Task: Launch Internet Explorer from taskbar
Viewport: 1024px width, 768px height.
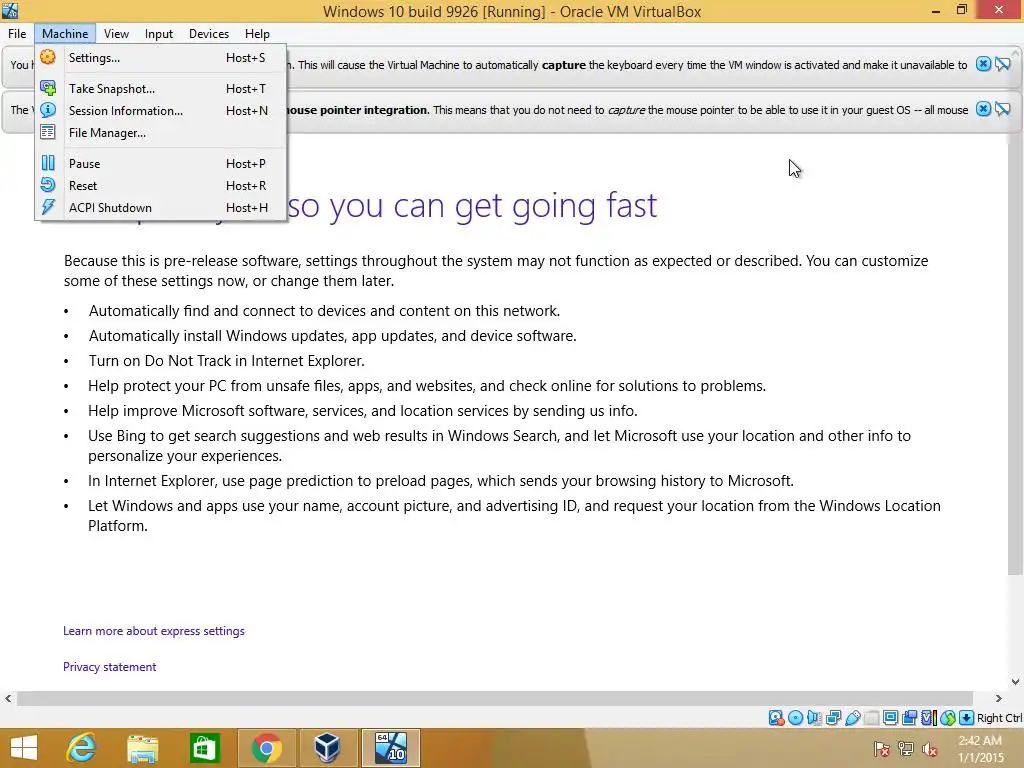Action: pos(82,748)
